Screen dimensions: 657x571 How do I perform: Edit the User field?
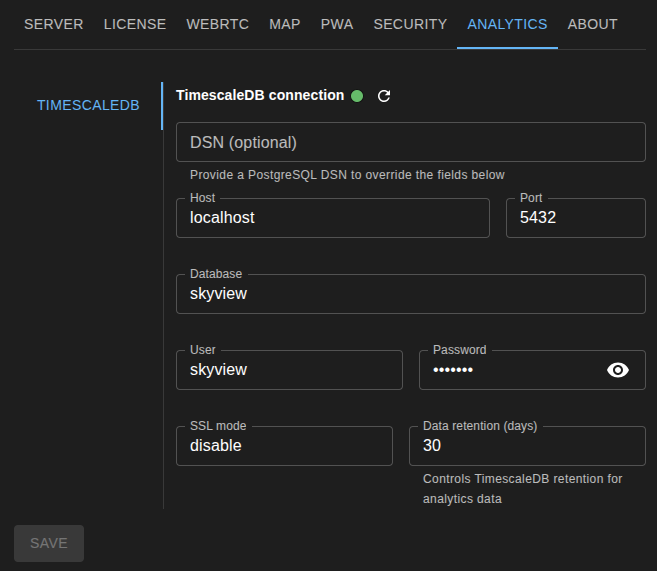tap(289, 370)
